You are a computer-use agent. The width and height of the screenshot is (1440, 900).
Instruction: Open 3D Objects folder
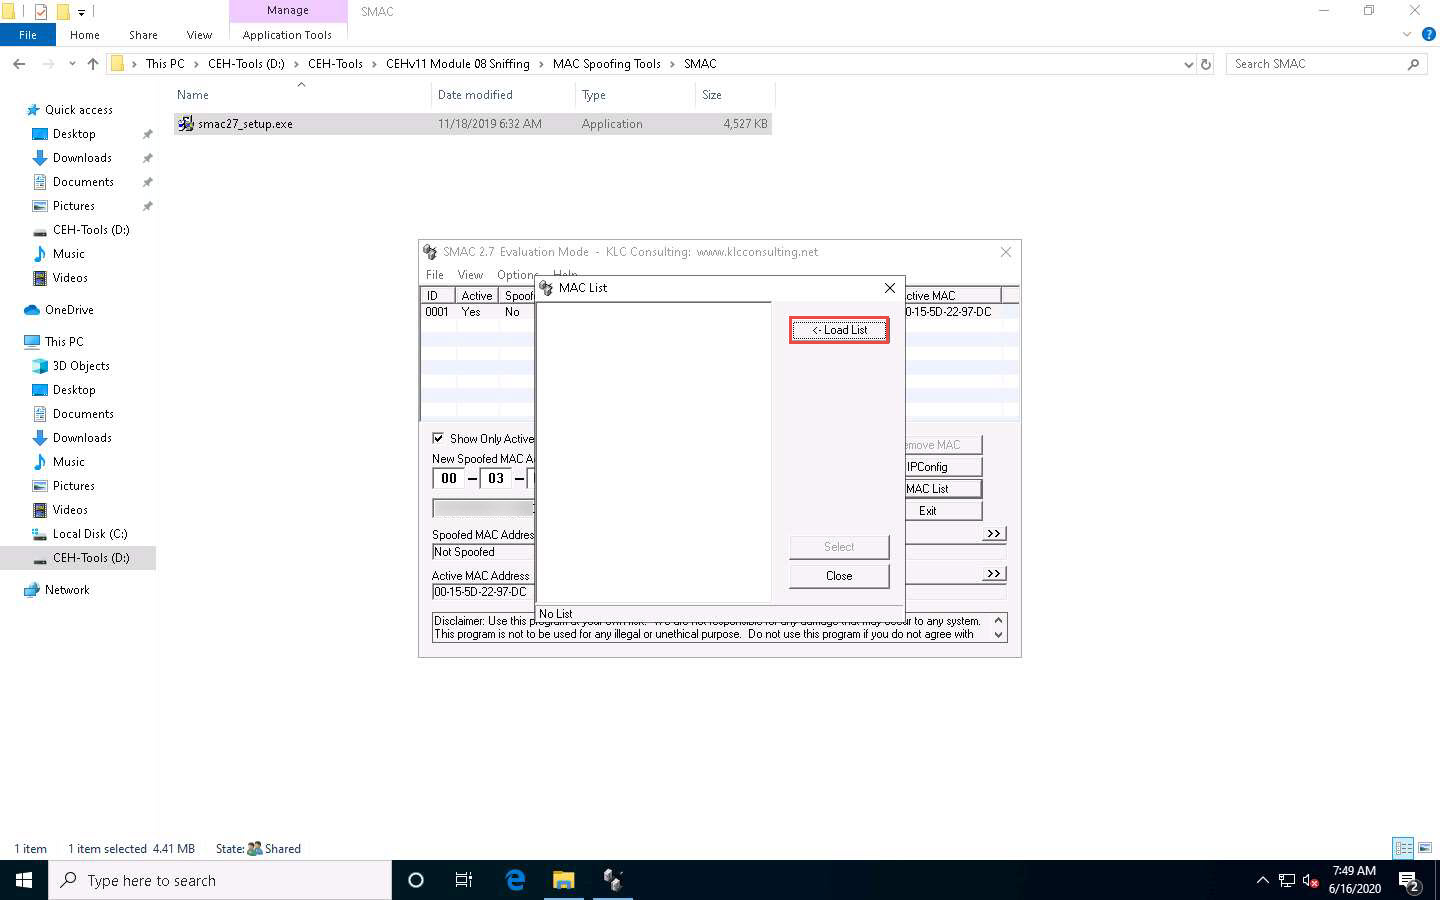click(81, 366)
